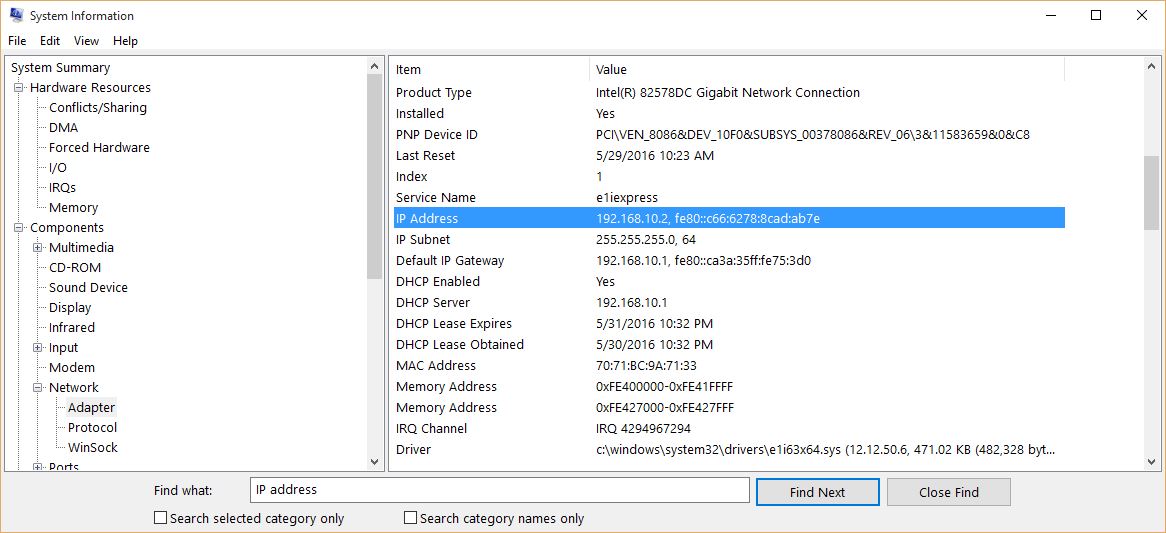Image resolution: width=1166 pixels, height=533 pixels.
Task: Select the I/O tree item
Action: (57, 168)
